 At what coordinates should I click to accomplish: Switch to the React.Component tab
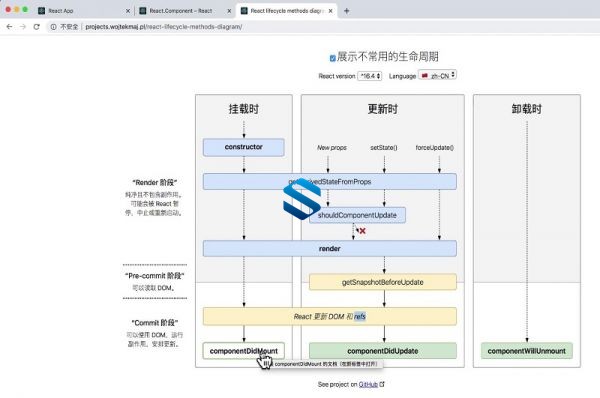click(185, 11)
